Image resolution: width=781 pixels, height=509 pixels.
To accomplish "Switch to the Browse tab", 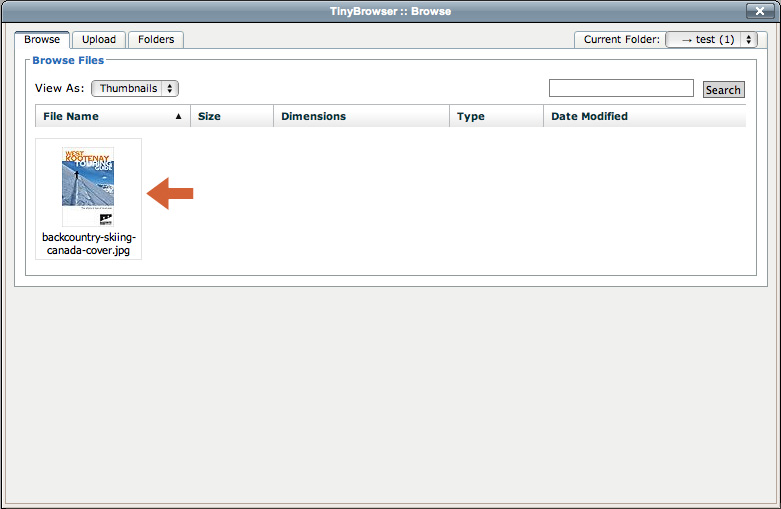I will tap(42, 39).
